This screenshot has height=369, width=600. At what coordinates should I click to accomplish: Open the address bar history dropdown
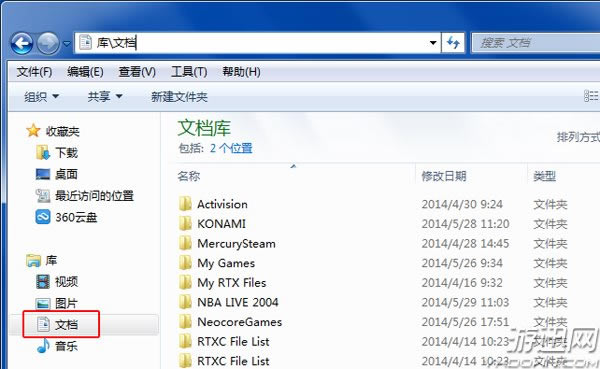(433, 42)
